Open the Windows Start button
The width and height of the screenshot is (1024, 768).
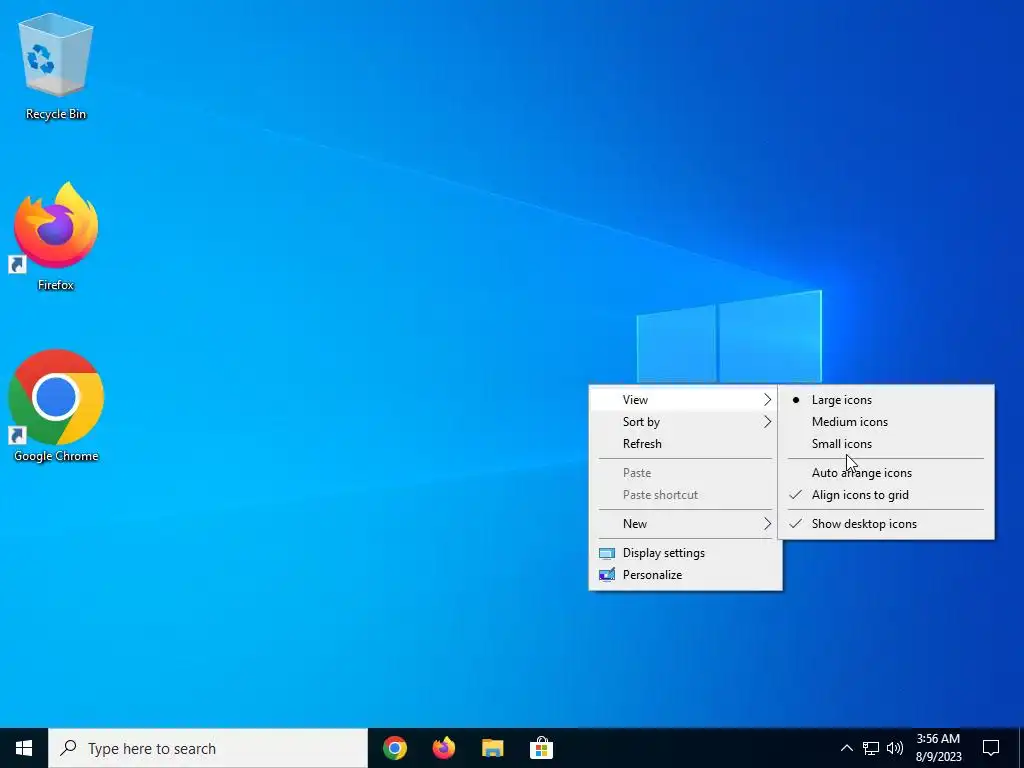(x=24, y=748)
